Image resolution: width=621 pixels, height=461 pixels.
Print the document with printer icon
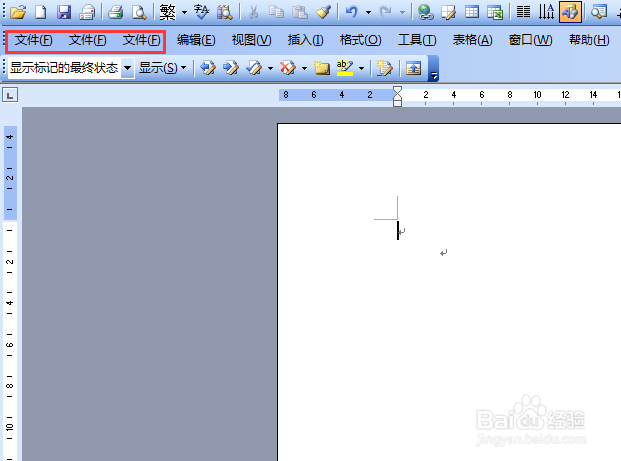coord(116,12)
